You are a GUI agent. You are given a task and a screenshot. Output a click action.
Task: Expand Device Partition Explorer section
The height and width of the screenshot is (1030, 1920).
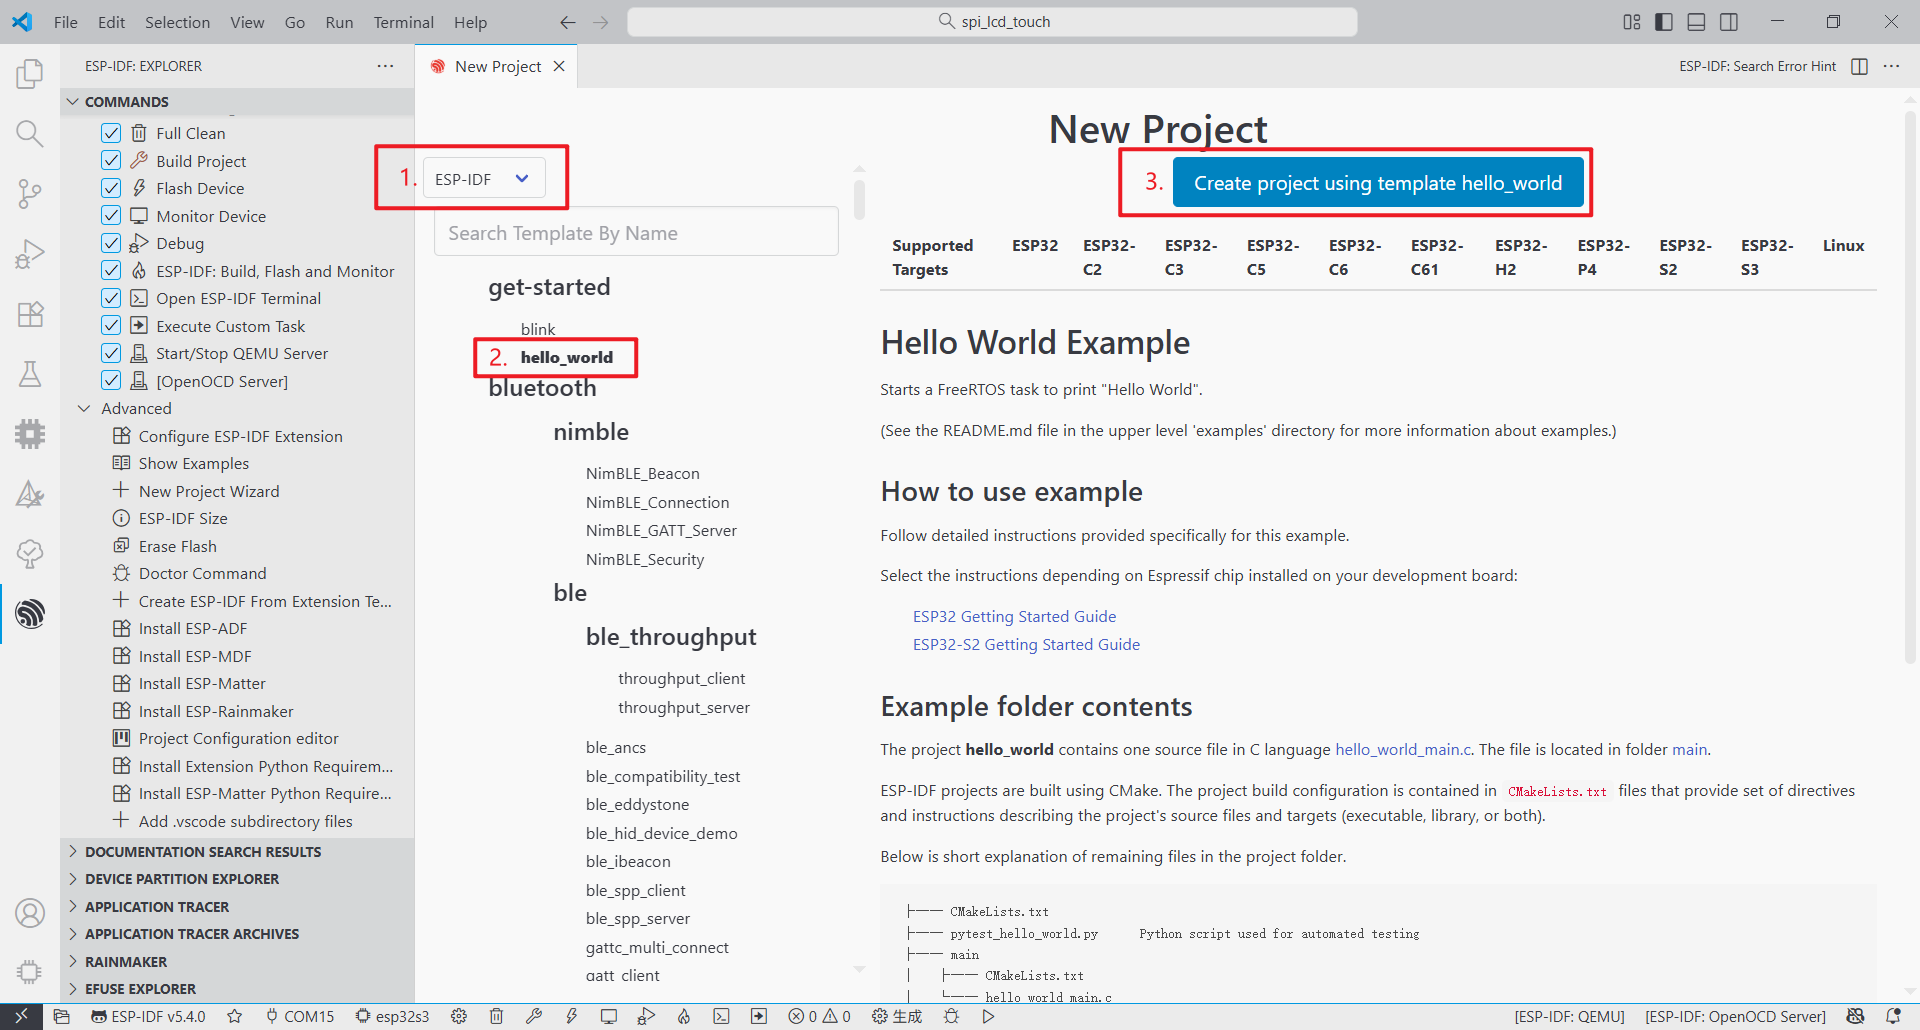(x=237, y=879)
